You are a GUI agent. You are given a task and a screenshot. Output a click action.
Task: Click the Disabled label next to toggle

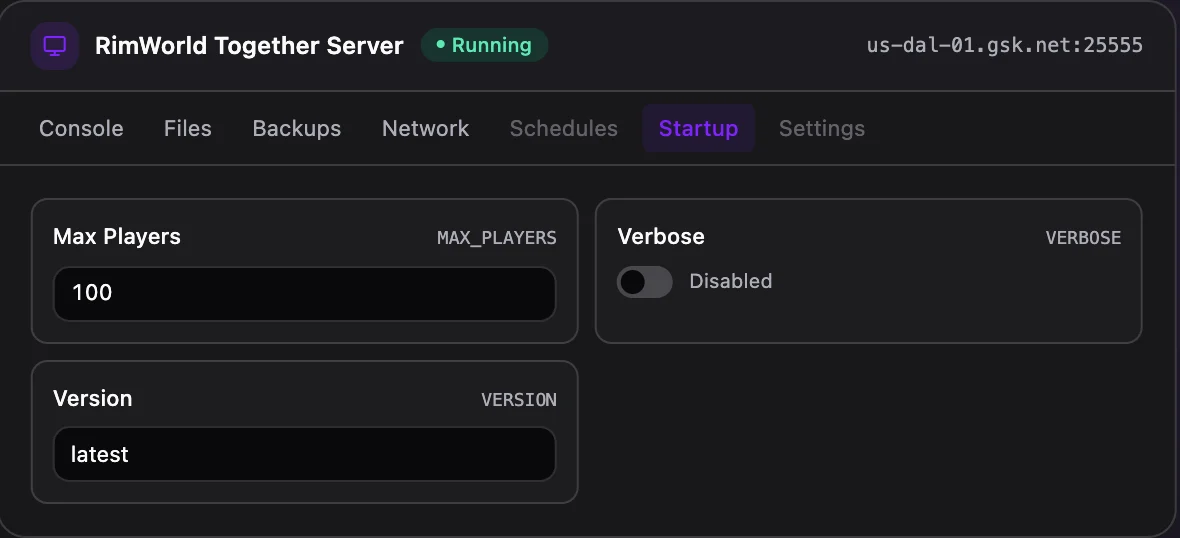tap(731, 281)
